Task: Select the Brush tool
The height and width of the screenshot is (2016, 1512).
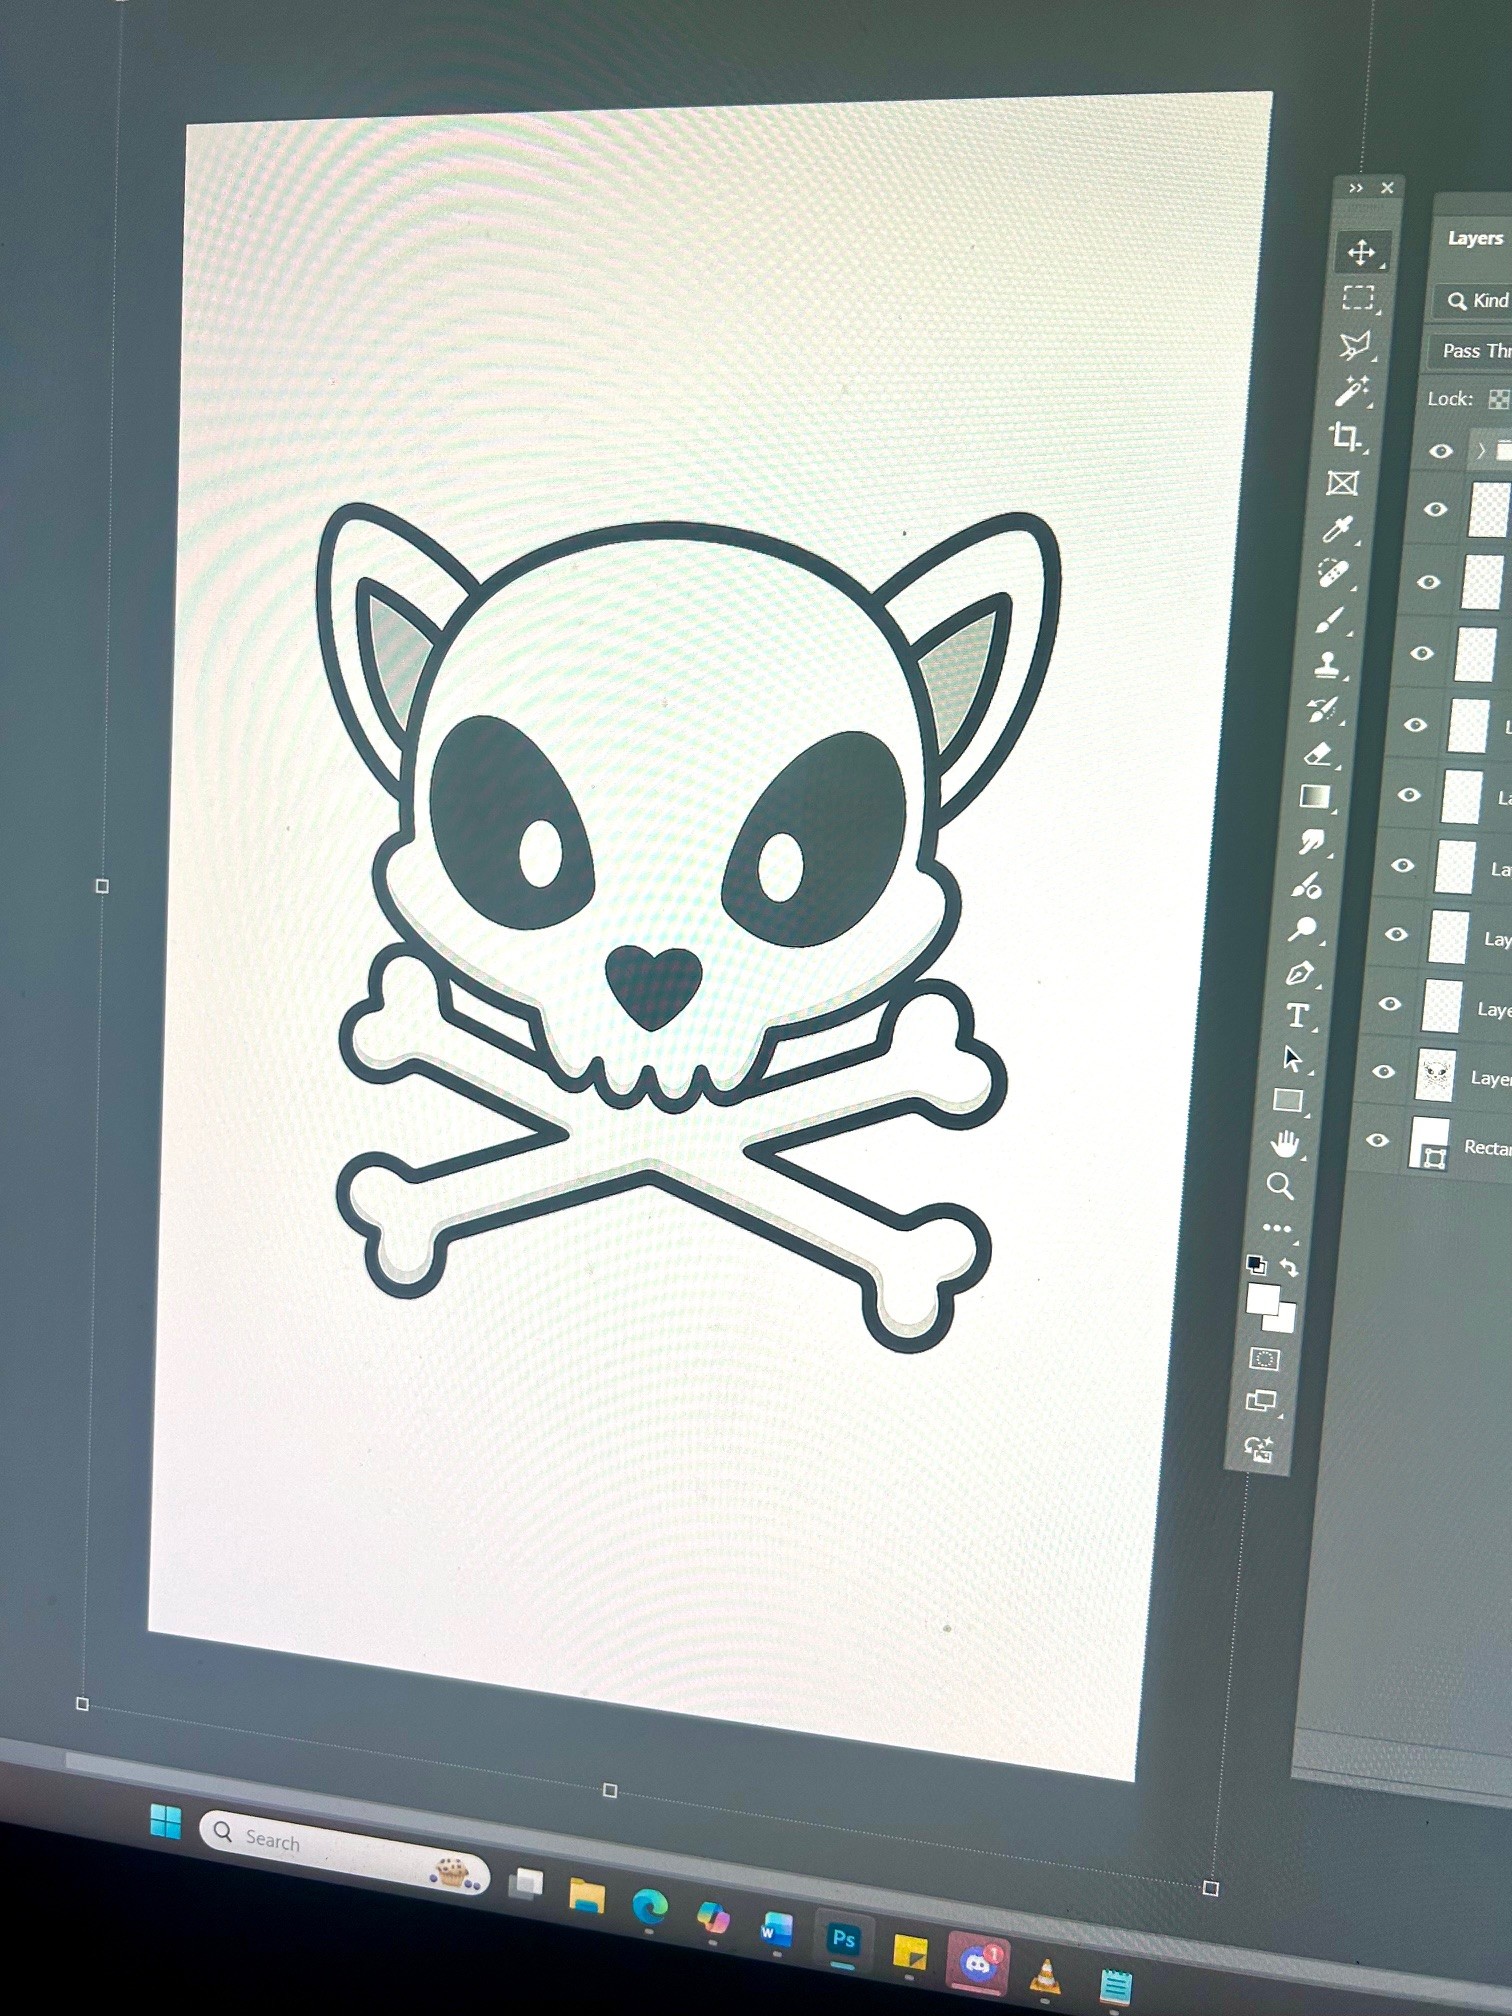Action: pyautogui.click(x=1330, y=620)
